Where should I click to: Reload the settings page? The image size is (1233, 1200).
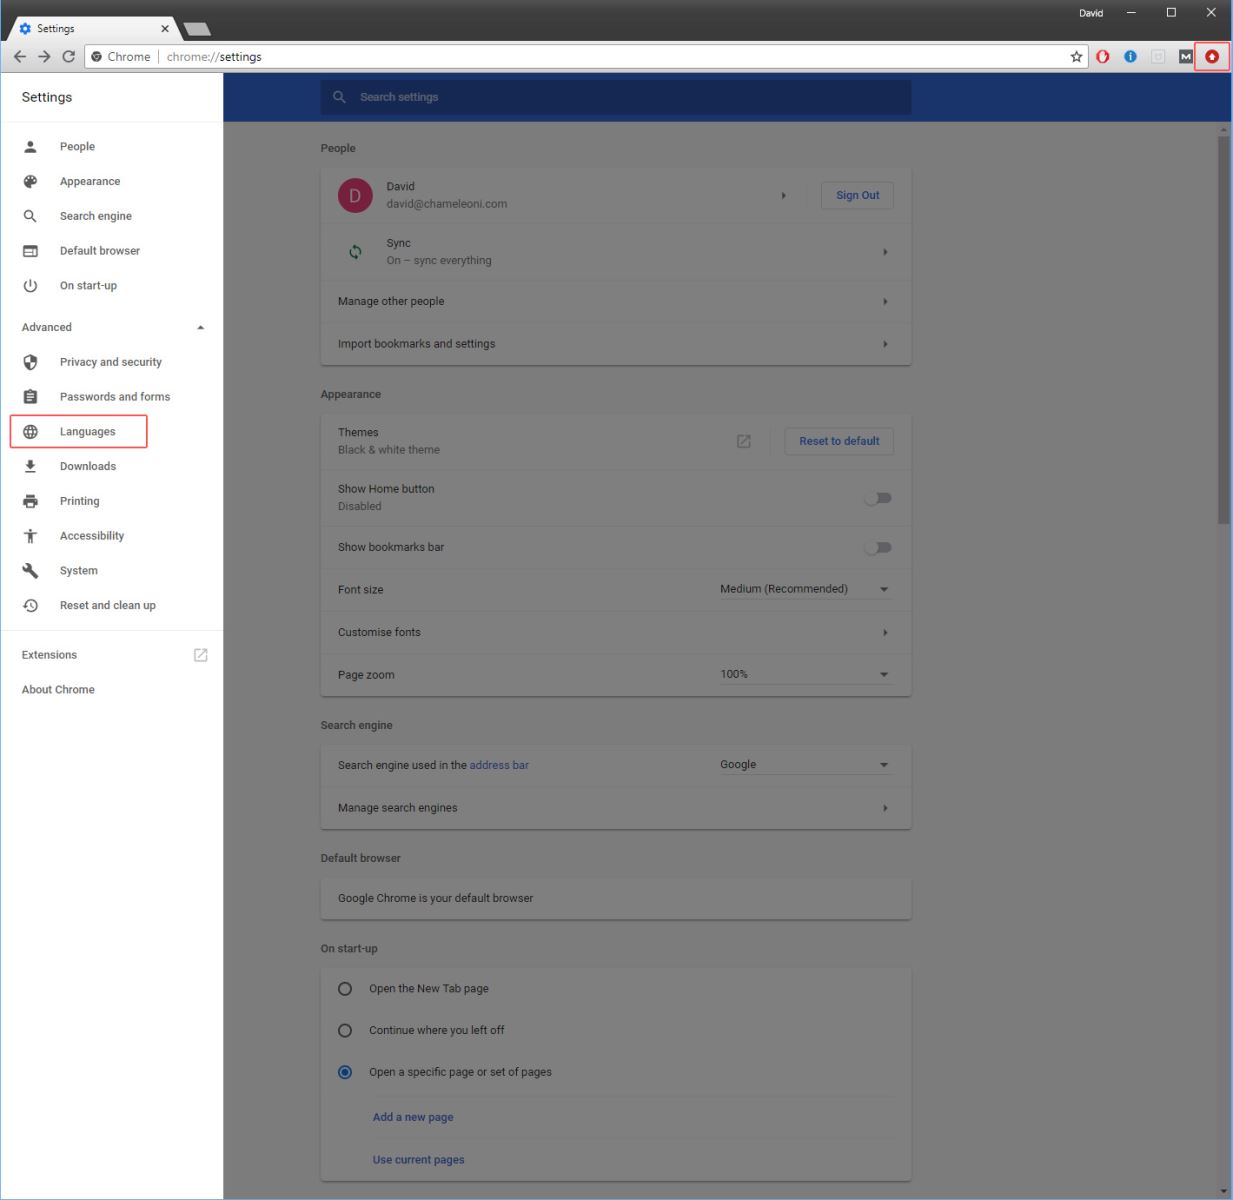pos(68,57)
